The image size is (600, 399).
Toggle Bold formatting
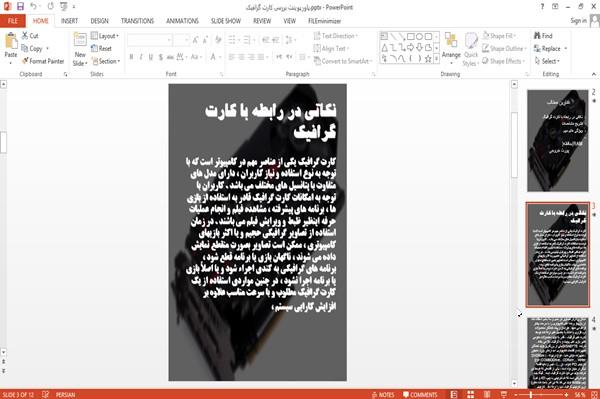131,57
